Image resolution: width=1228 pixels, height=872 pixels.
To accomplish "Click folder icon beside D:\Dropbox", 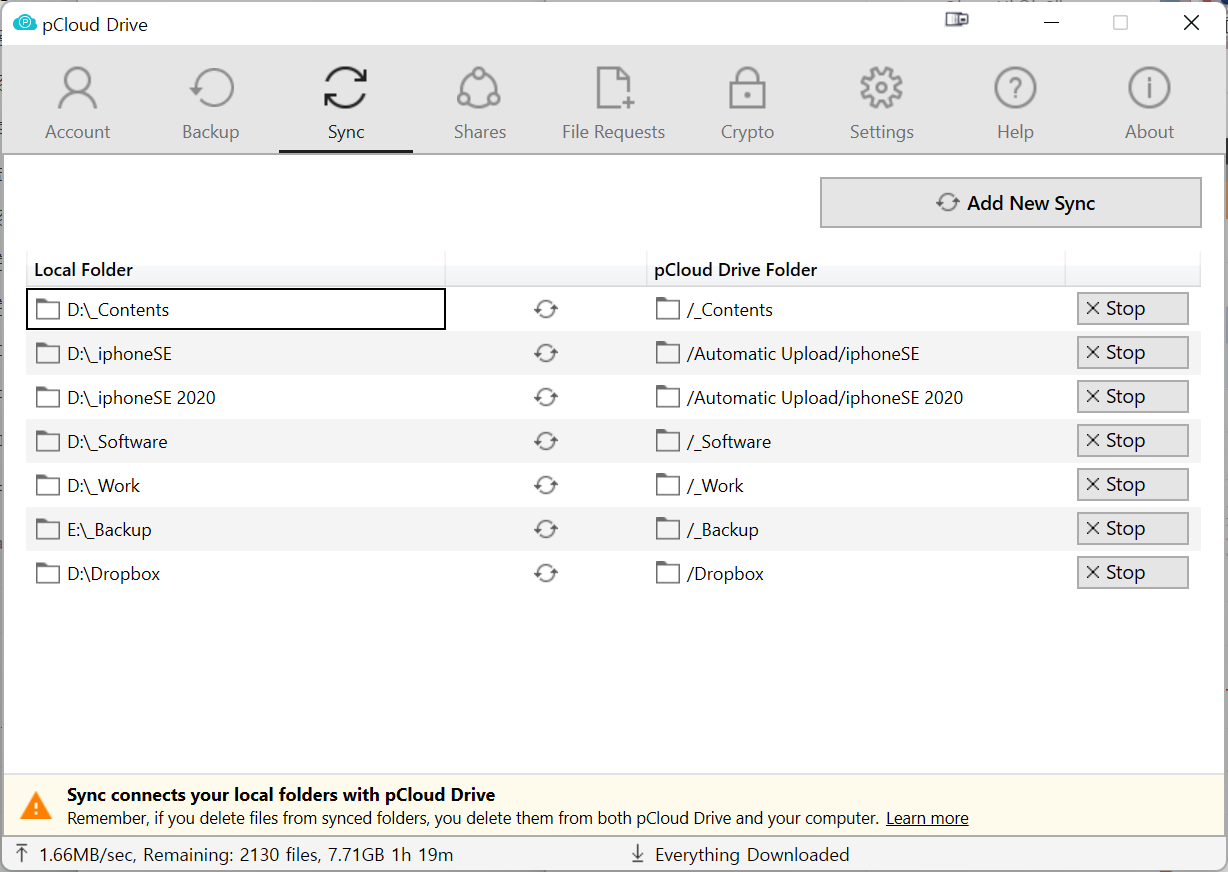I will [x=48, y=573].
